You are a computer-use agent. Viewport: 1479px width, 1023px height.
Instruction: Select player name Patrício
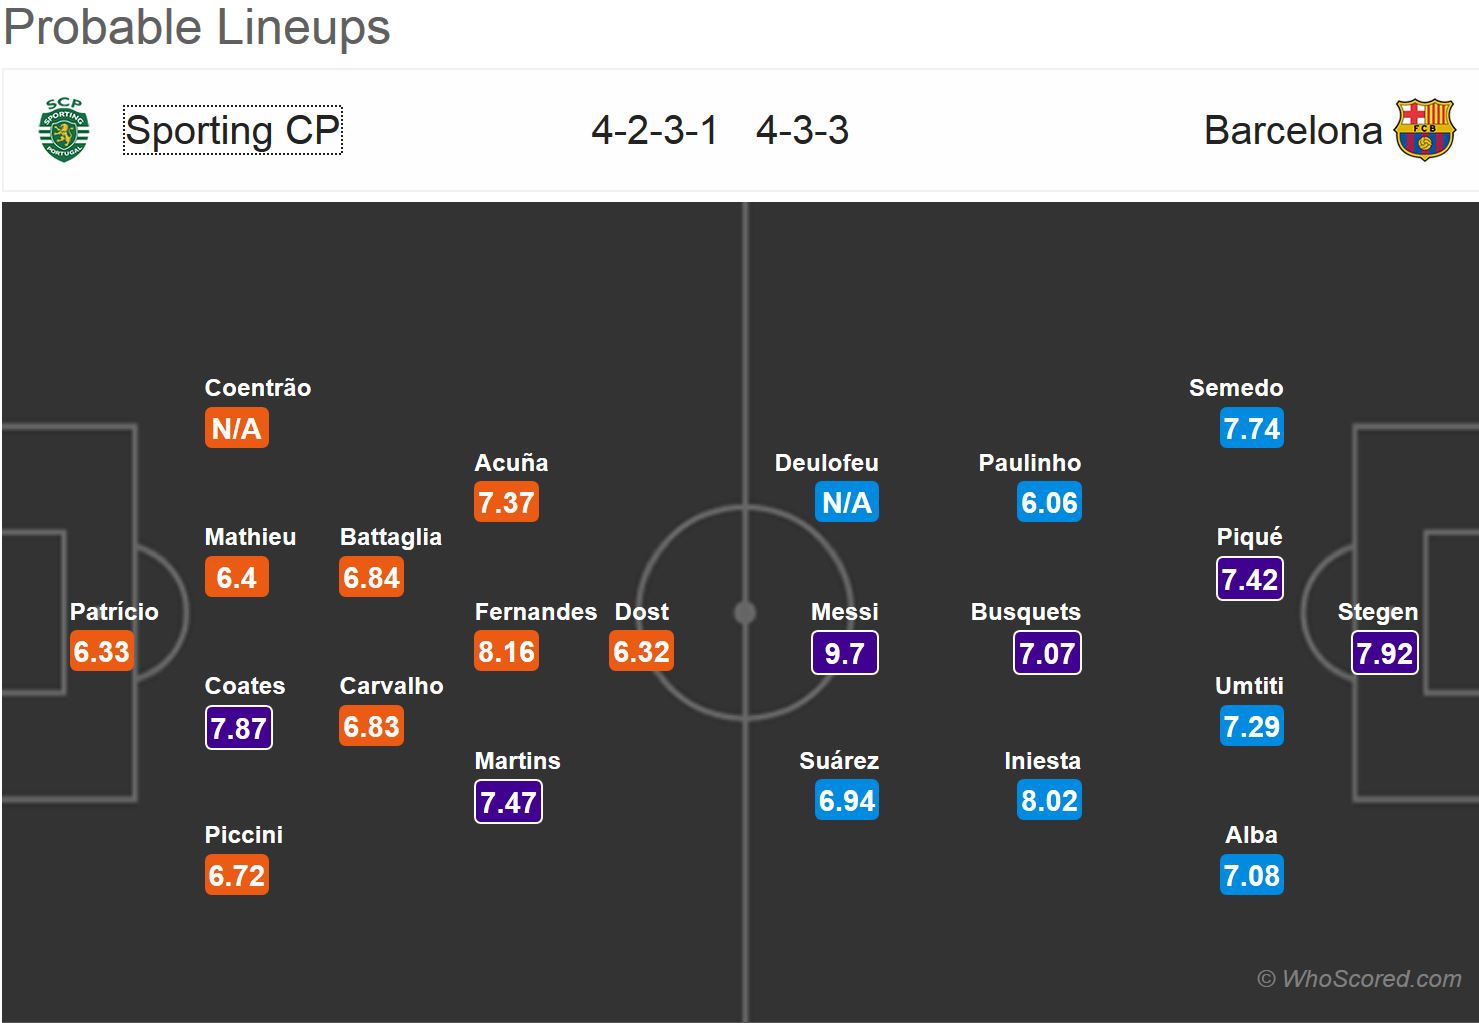pyautogui.click(x=114, y=612)
